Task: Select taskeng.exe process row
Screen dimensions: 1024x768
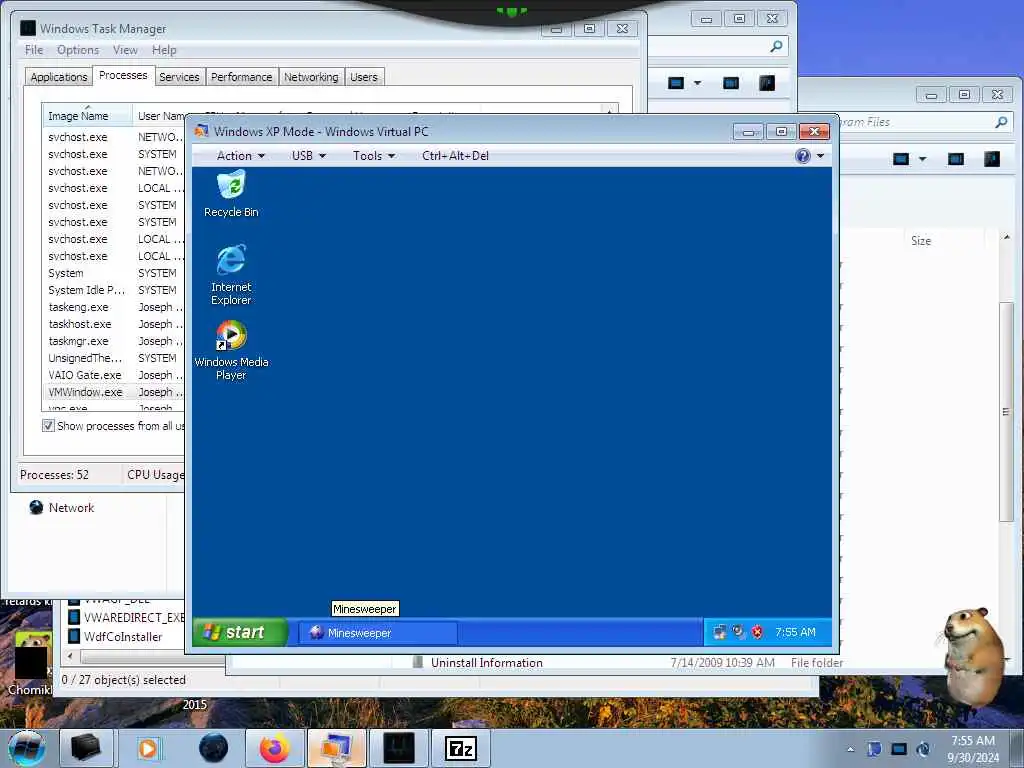Action: [114, 307]
